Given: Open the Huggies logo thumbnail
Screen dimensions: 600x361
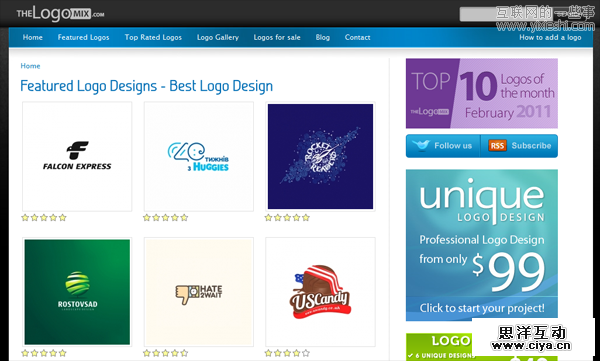Looking at the screenshot, I should click(x=199, y=157).
